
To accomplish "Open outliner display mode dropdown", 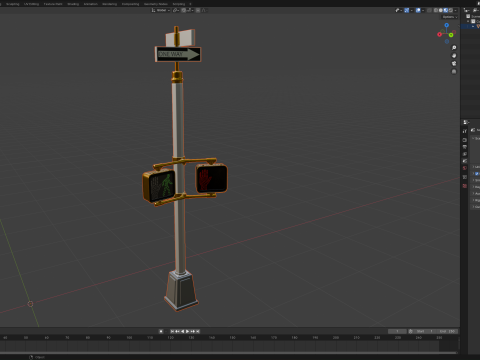I will tap(476, 10).
